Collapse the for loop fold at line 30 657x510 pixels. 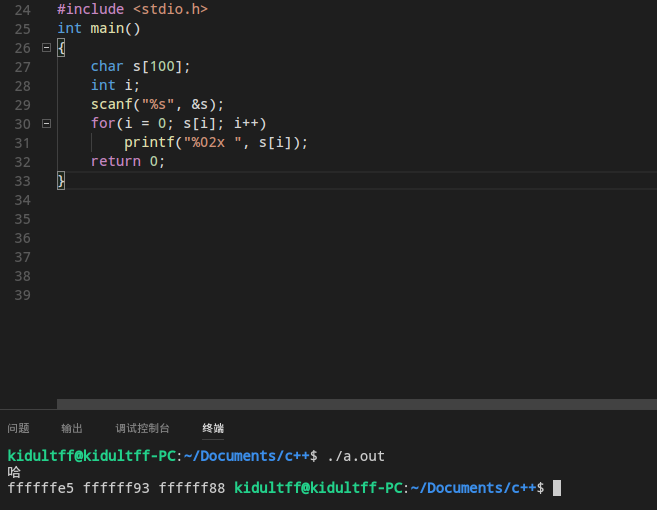(47, 124)
